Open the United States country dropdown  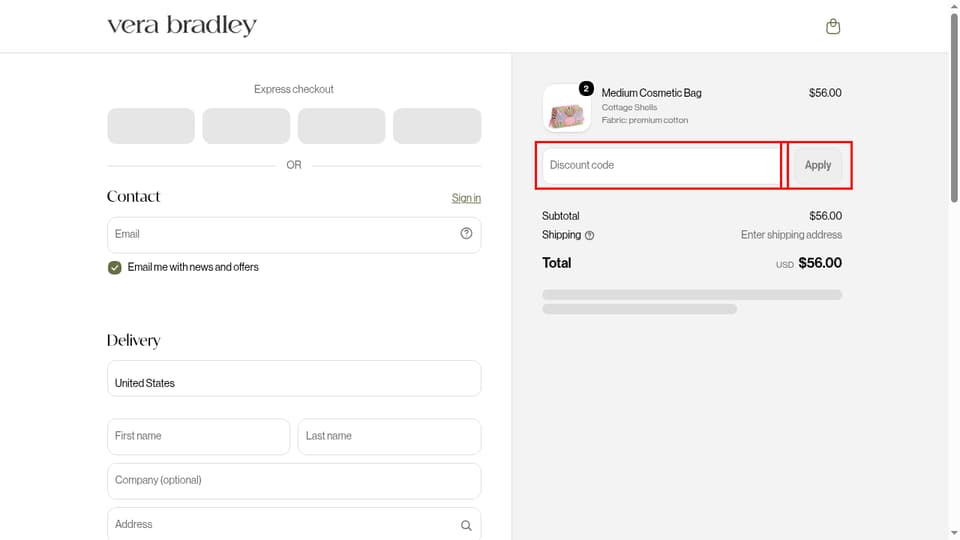tap(294, 378)
